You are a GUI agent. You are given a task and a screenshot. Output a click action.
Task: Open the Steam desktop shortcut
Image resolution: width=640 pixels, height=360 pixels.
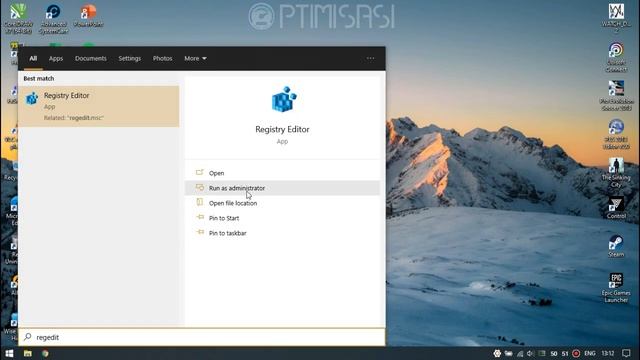click(616, 246)
